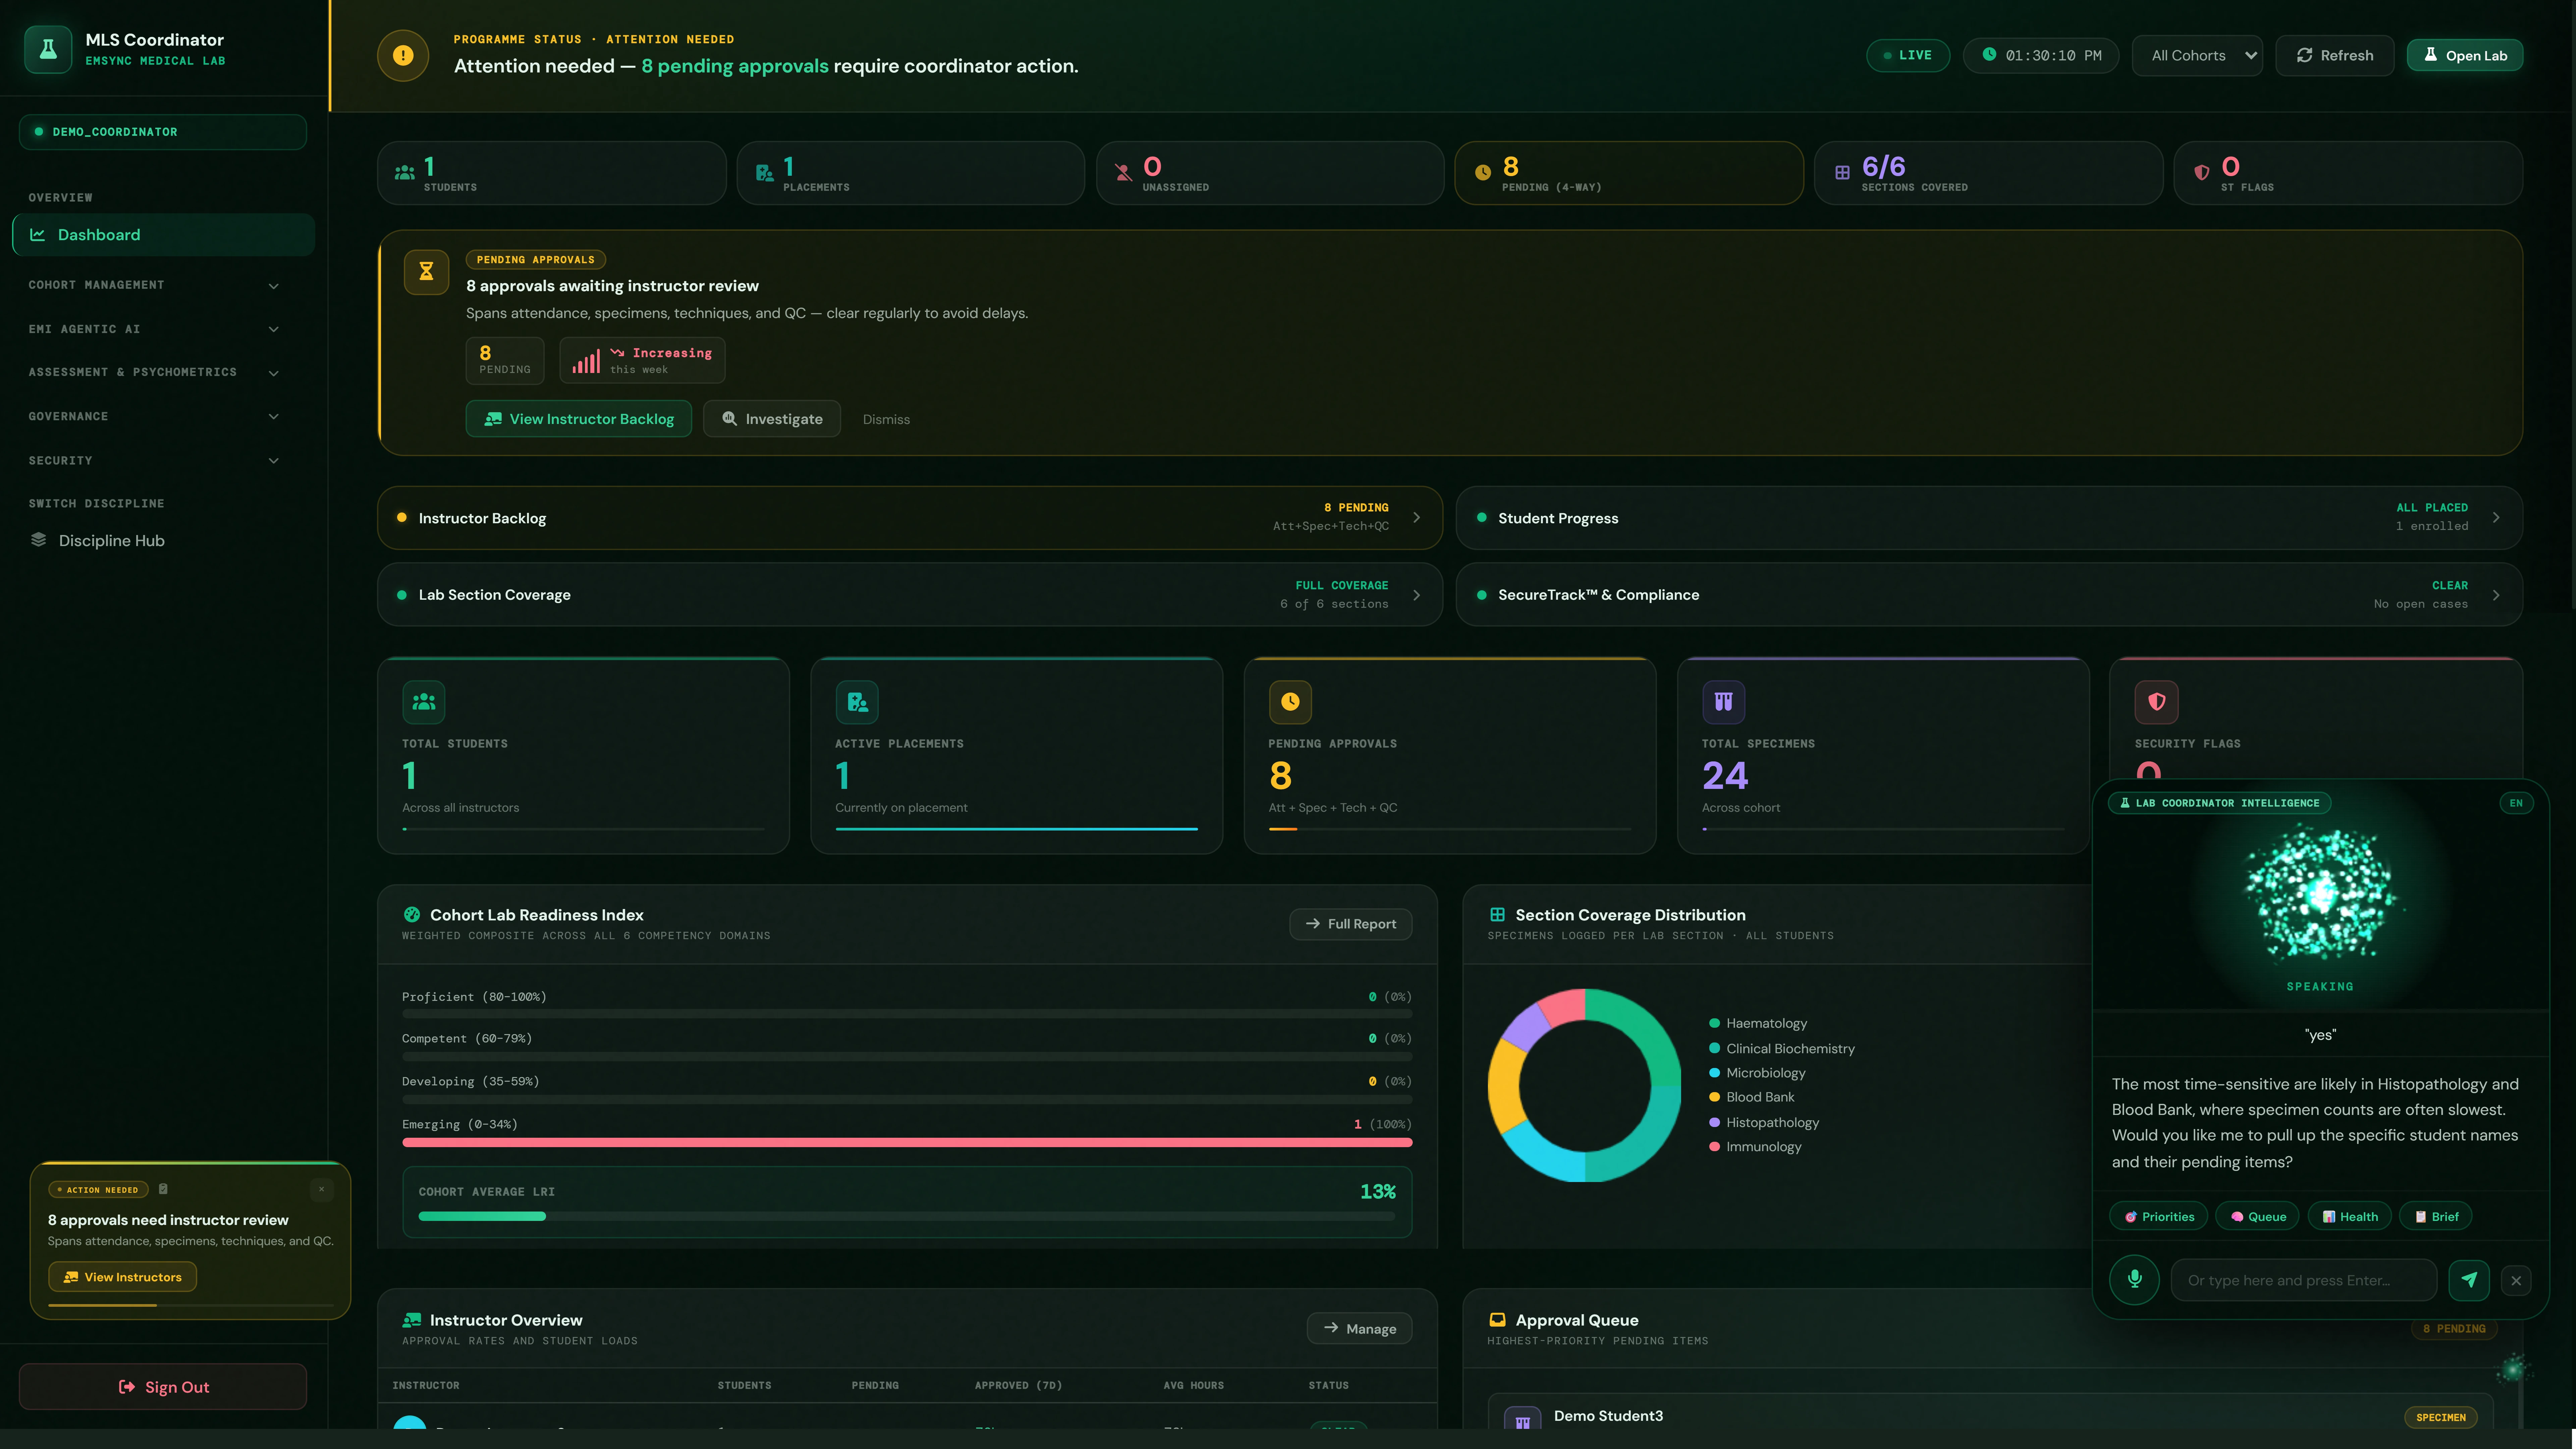Viewport: 2576px width, 1449px height.
Task: Click the Haematology legend color dot
Action: 1714,1023
